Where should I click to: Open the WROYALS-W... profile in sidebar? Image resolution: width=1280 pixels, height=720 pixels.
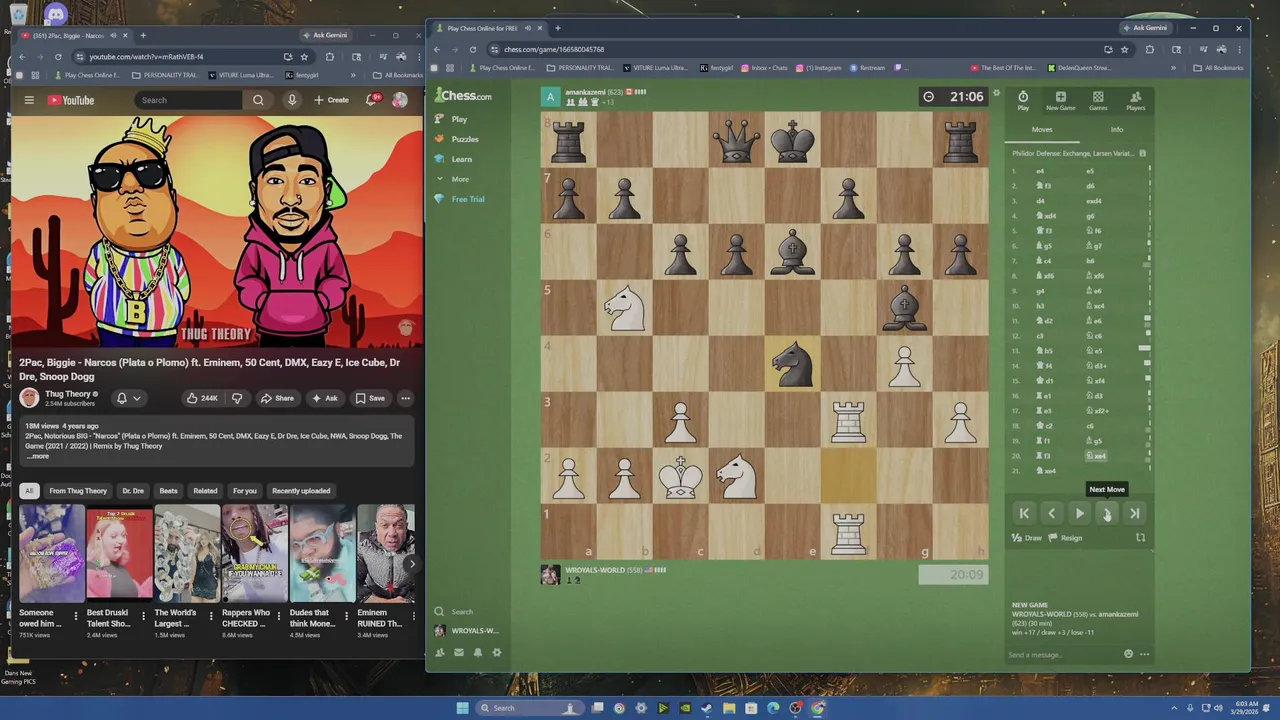[466, 631]
